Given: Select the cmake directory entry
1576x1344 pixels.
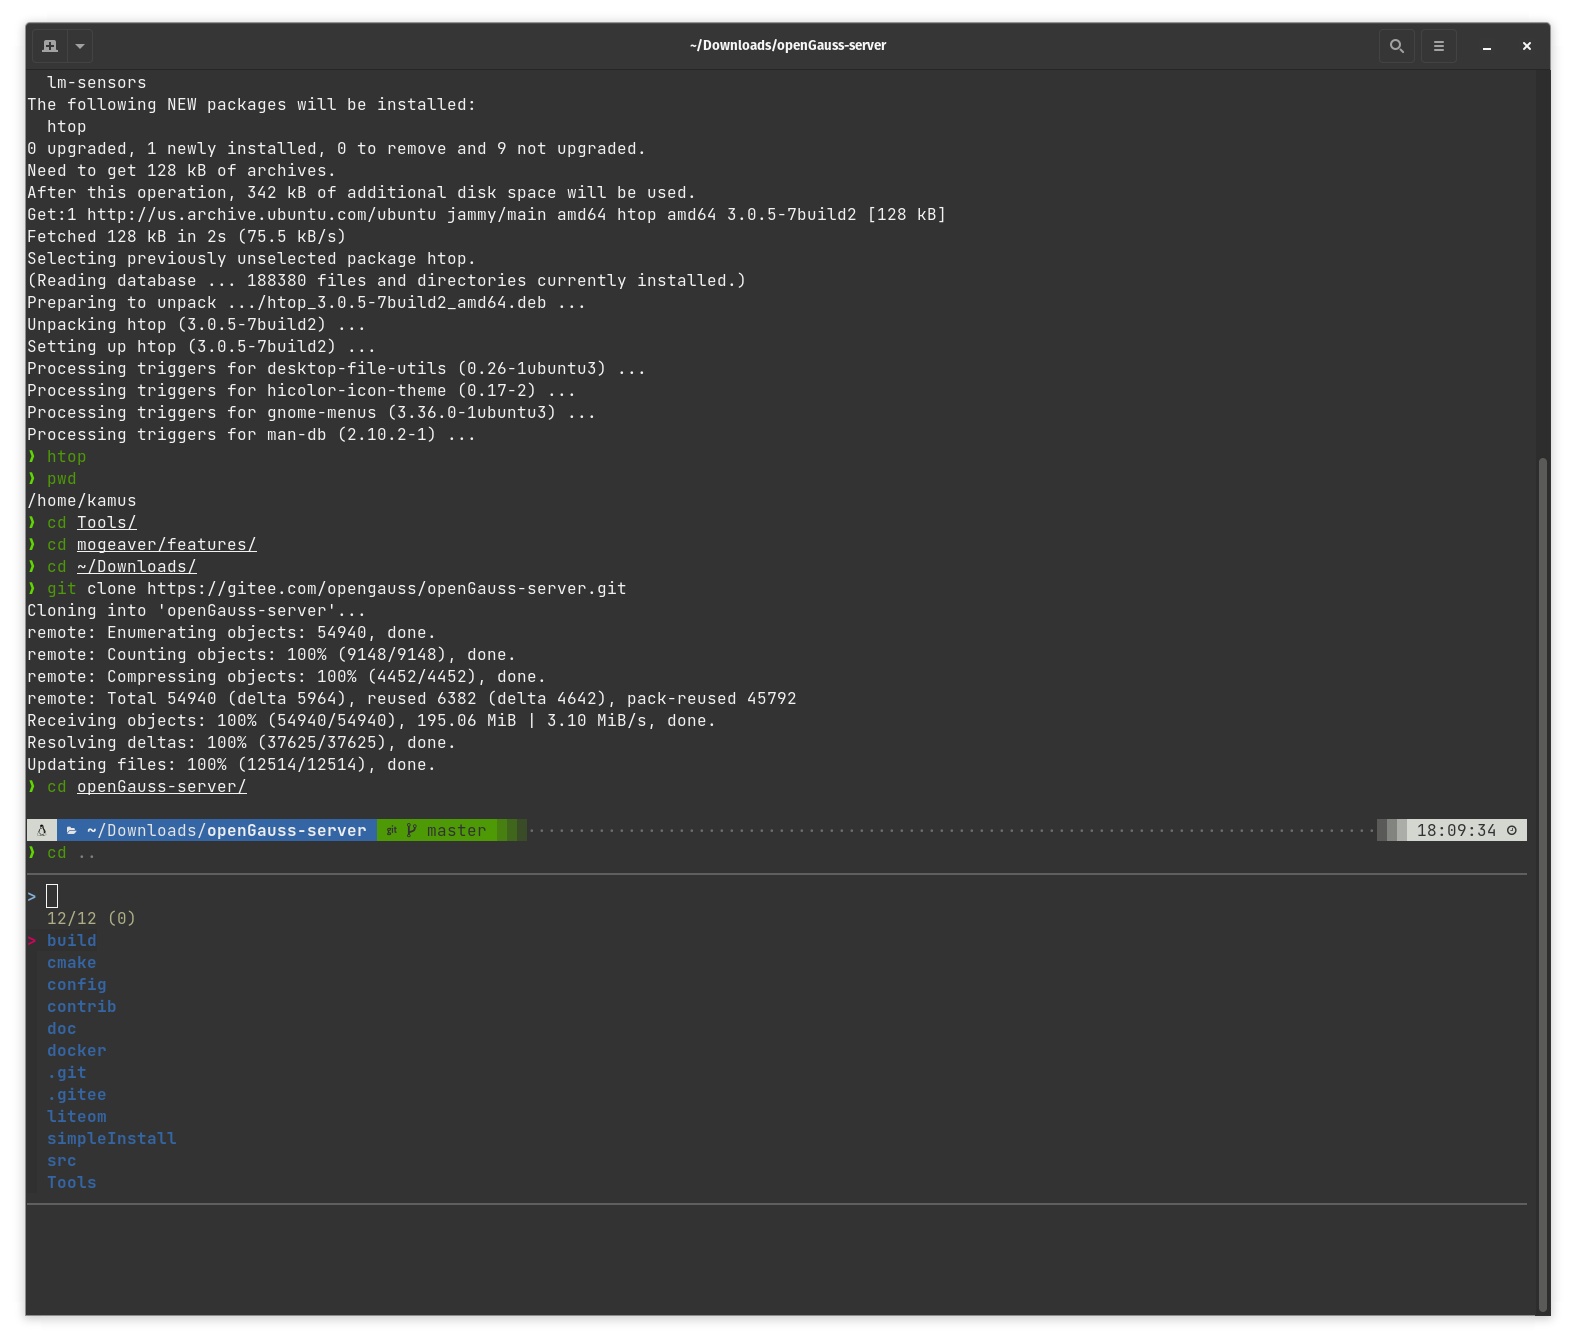Looking at the screenshot, I should pyautogui.click(x=72, y=963).
